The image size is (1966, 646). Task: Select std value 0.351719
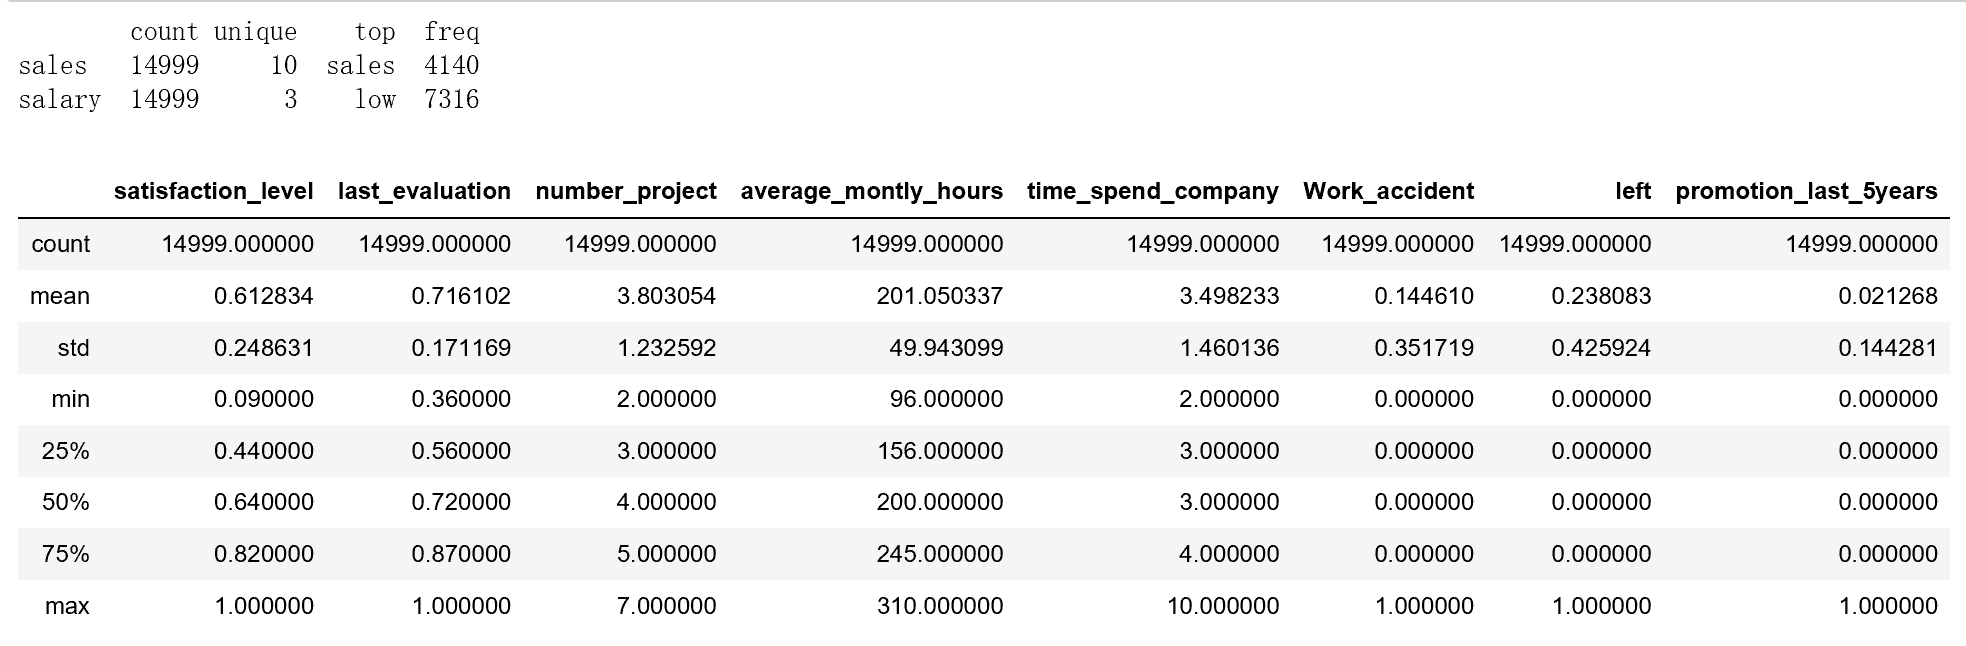coord(1424,348)
